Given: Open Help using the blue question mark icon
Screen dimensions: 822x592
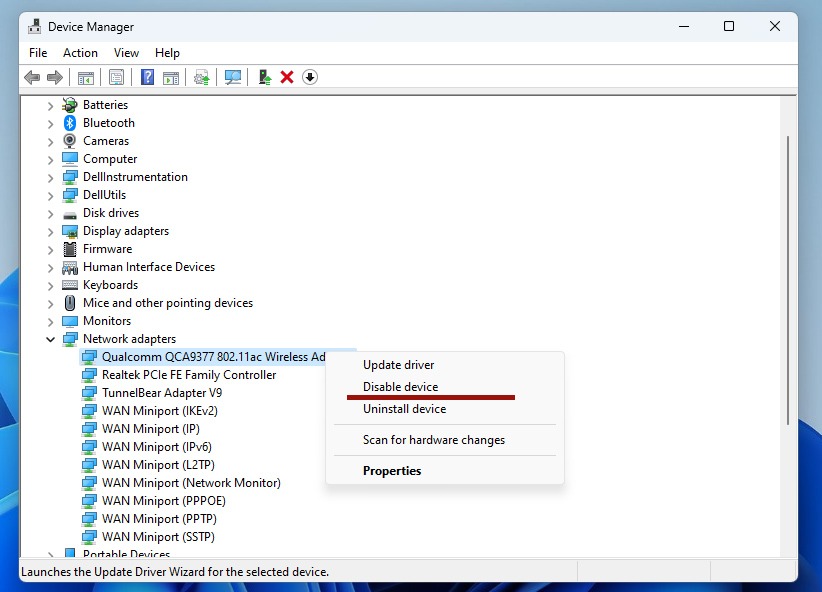Looking at the screenshot, I should click(146, 77).
